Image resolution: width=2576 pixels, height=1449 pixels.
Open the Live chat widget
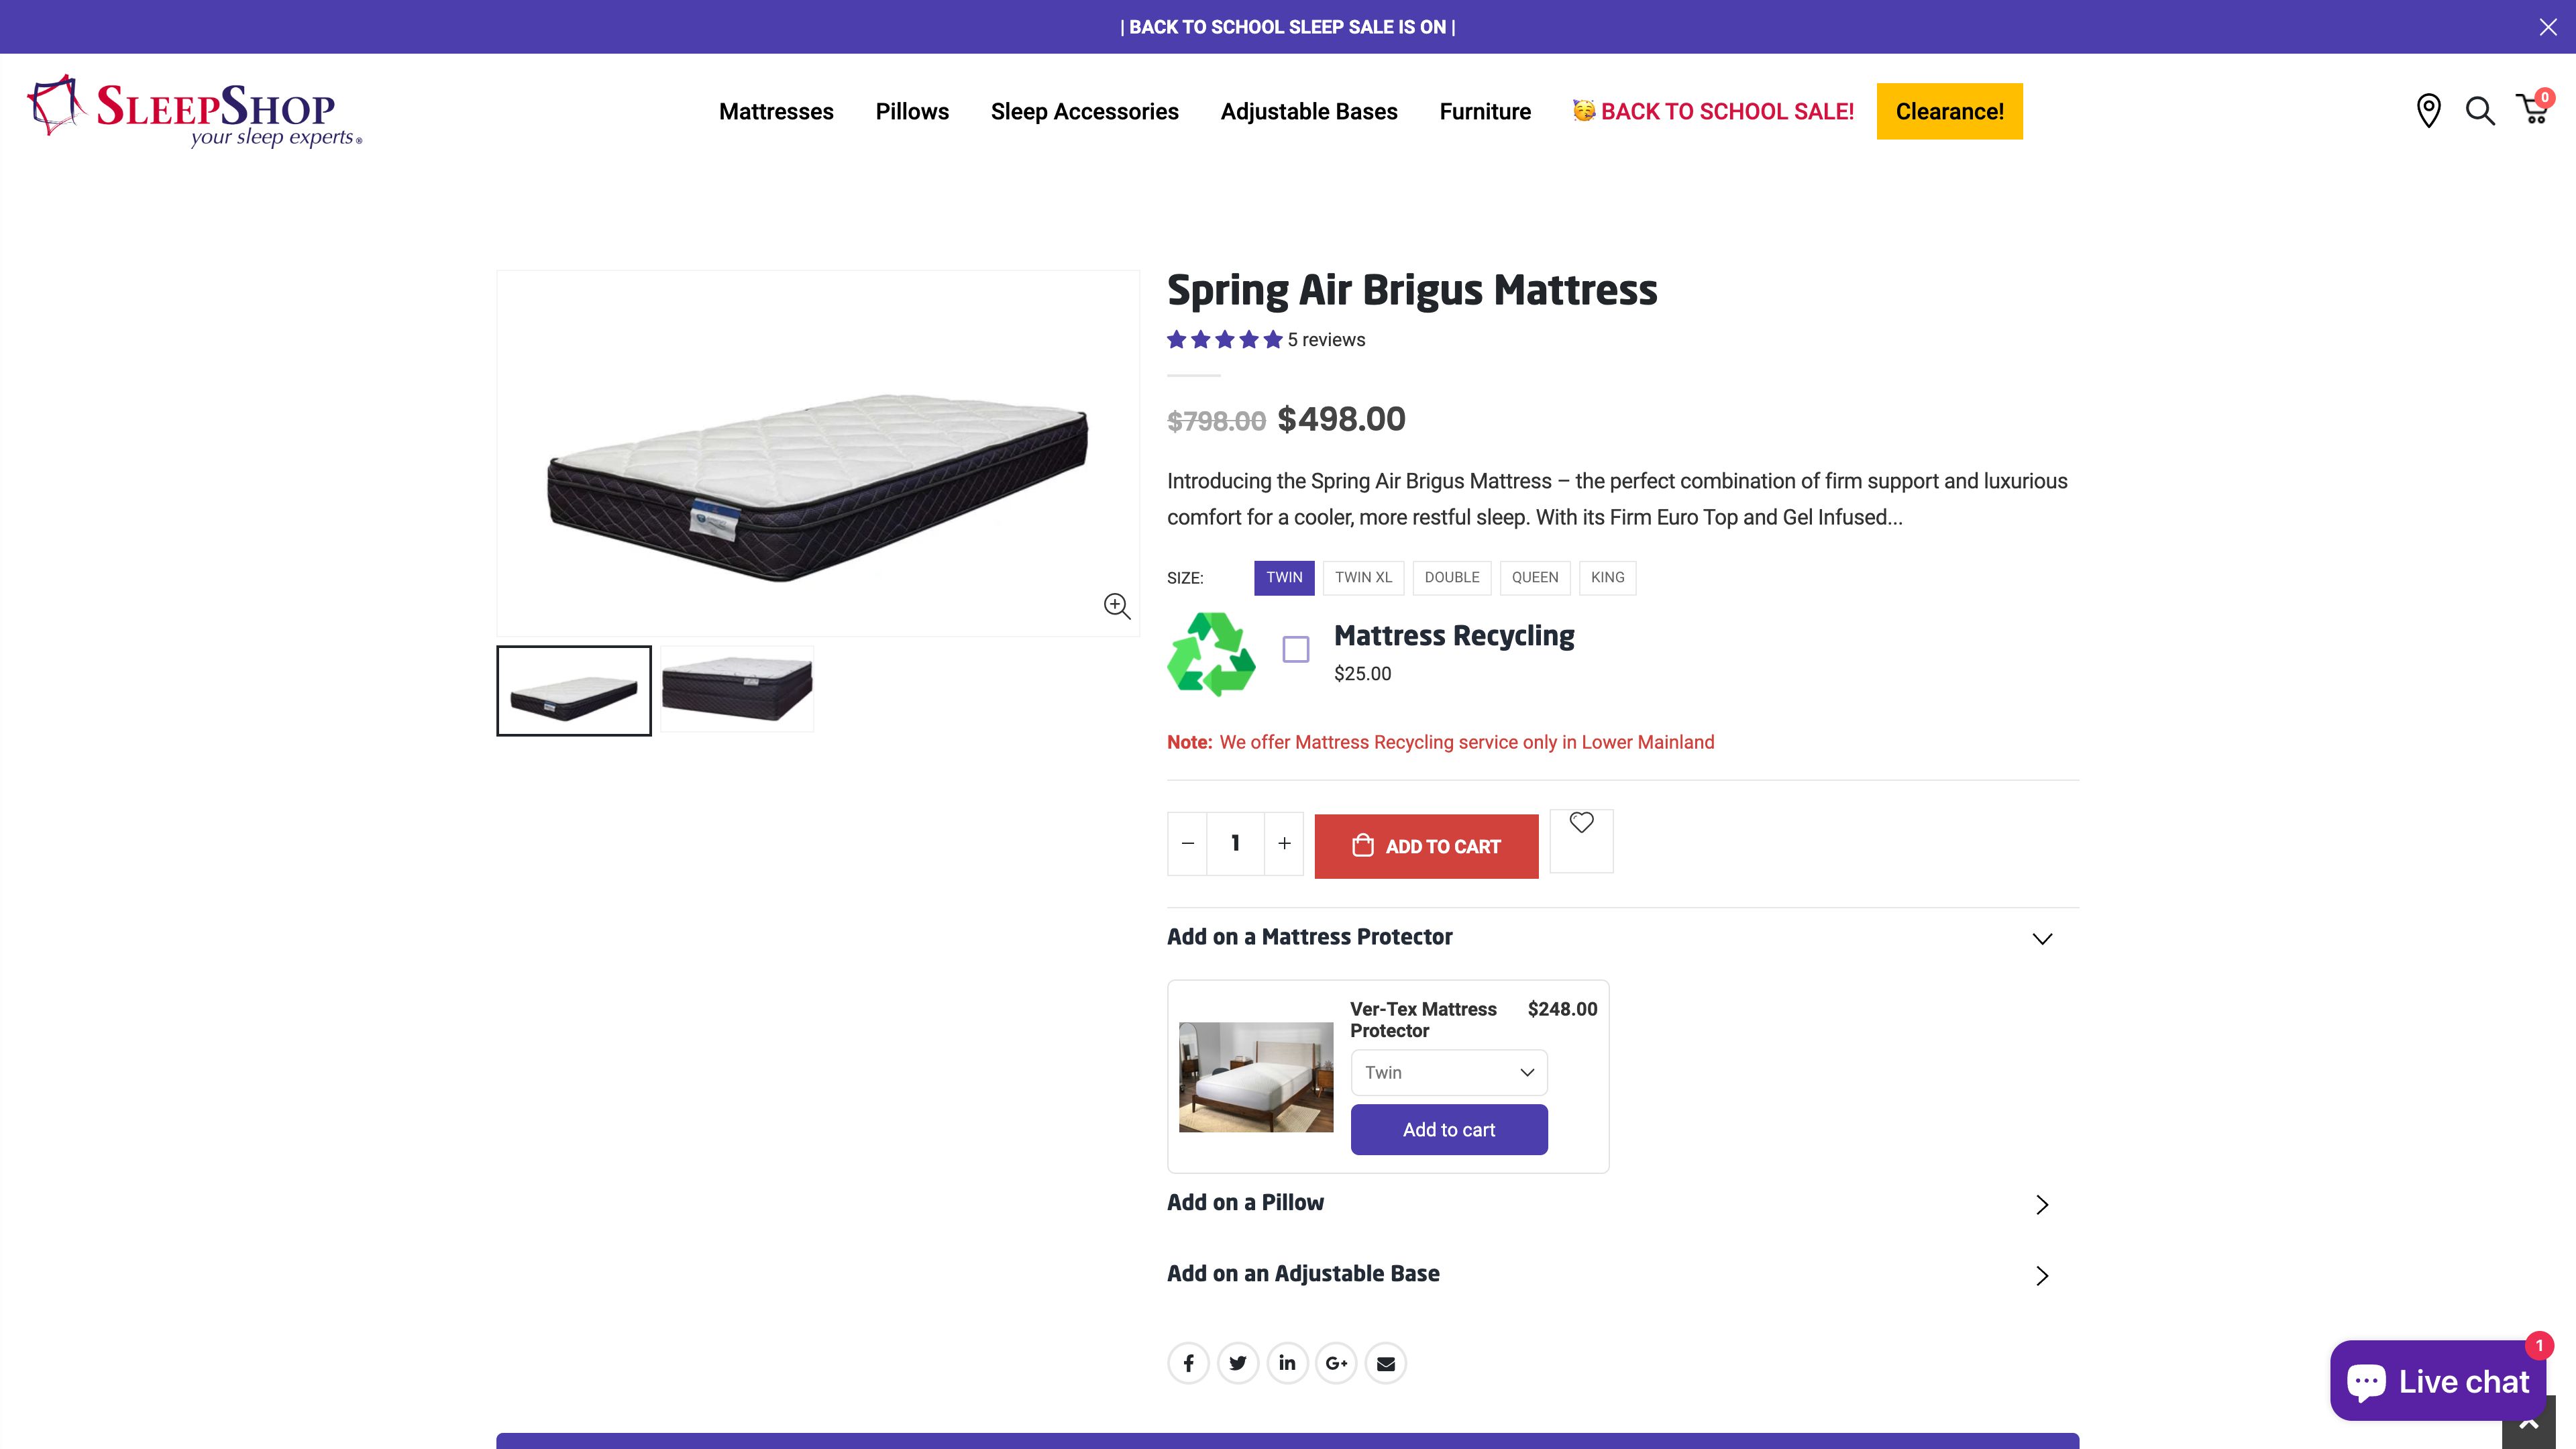point(2437,1380)
